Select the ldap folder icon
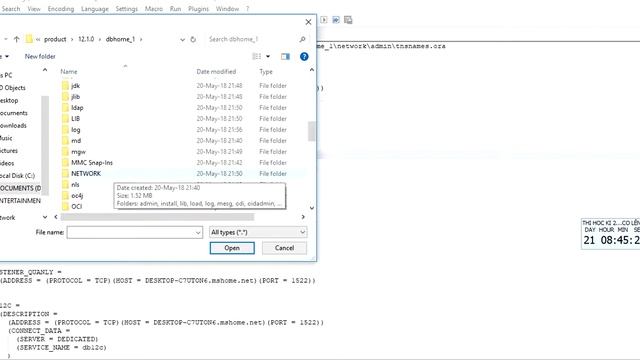The width and height of the screenshot is (640, 360). [x=65, y=108]
